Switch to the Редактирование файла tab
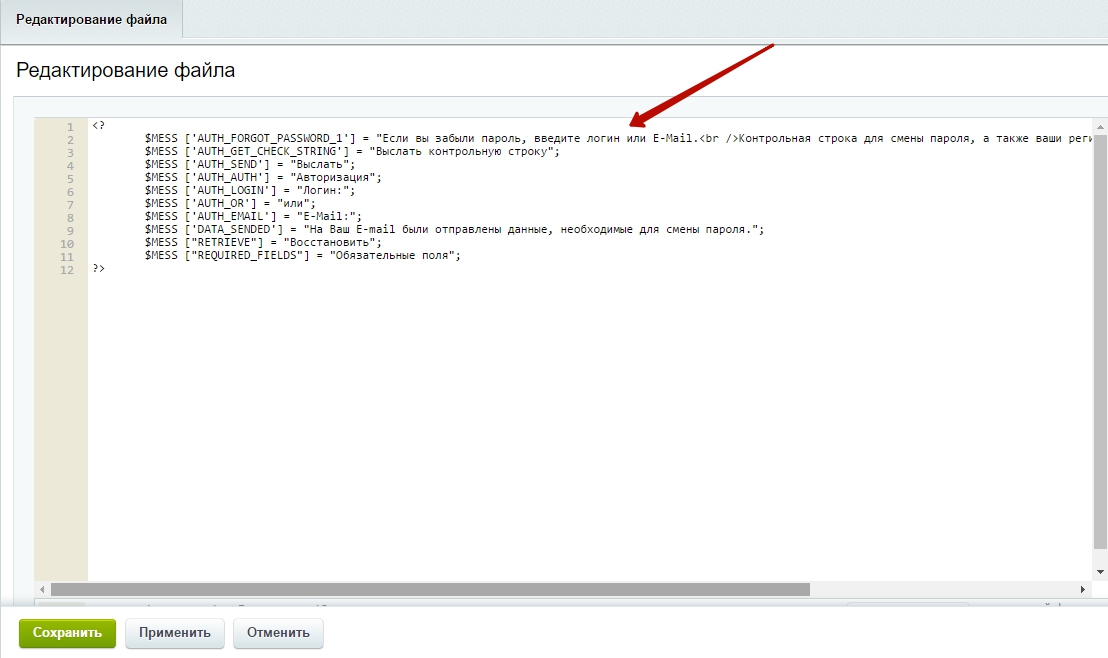This screenshot has height=658, width=1108. pyautogui.click(x=91, y=19)
